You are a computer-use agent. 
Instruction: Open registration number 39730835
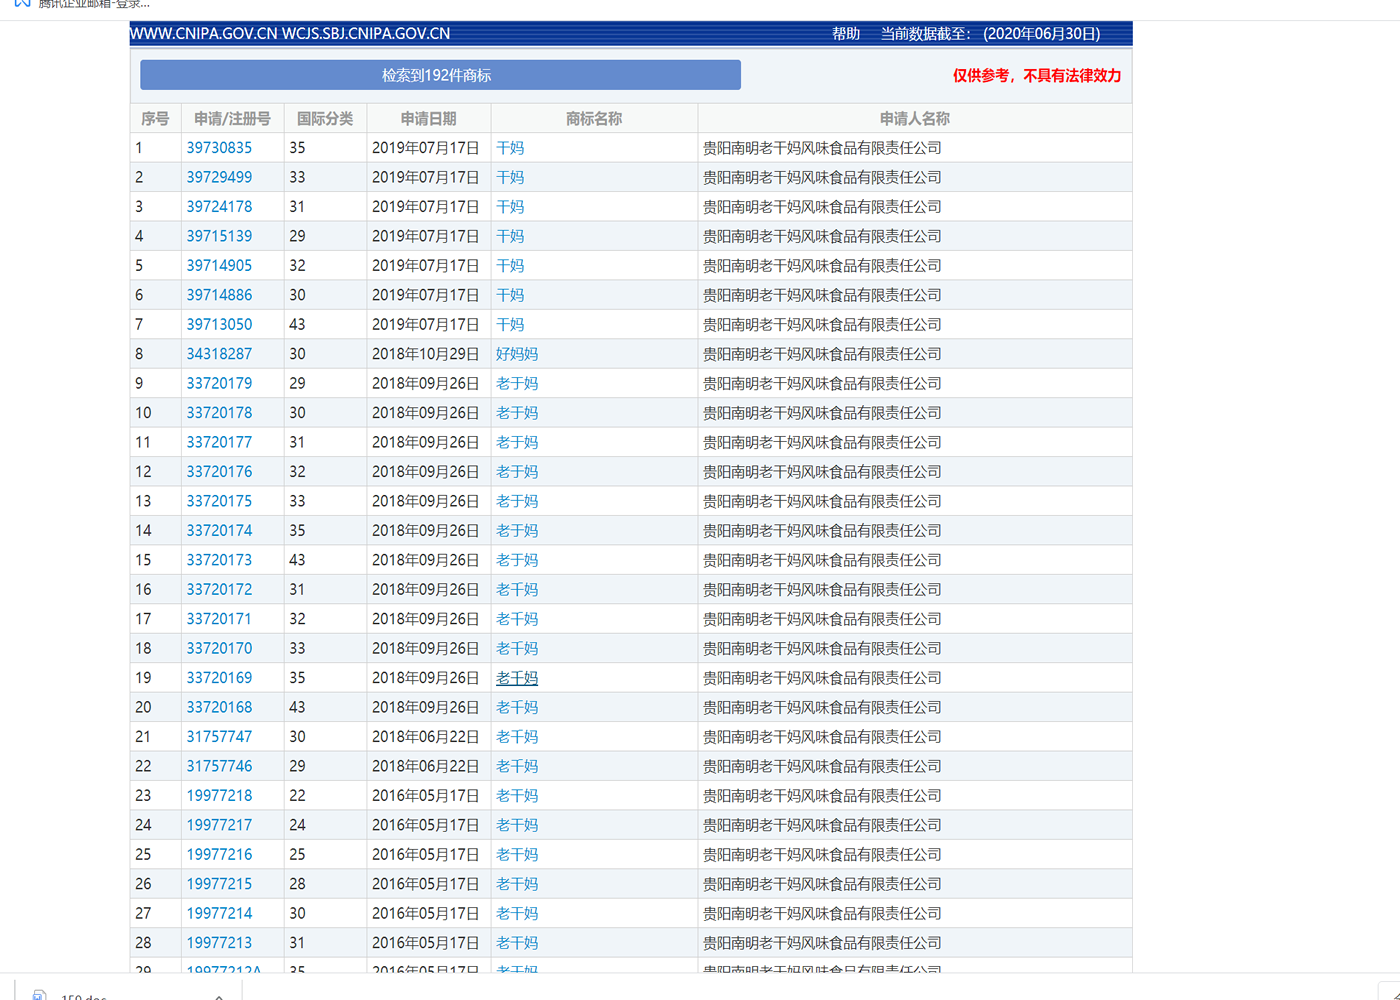pos(219,148)
